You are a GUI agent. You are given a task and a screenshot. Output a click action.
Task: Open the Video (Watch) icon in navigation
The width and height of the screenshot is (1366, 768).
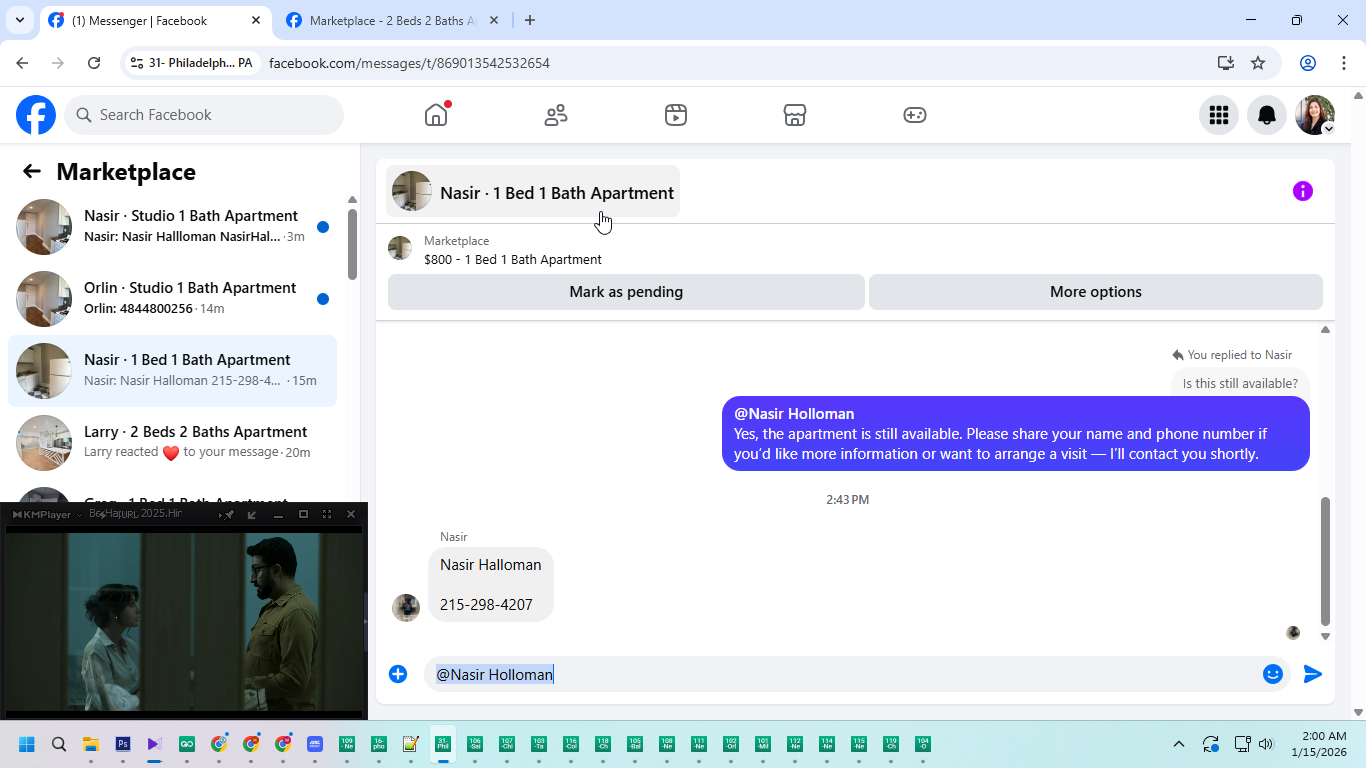coord(676,115)
